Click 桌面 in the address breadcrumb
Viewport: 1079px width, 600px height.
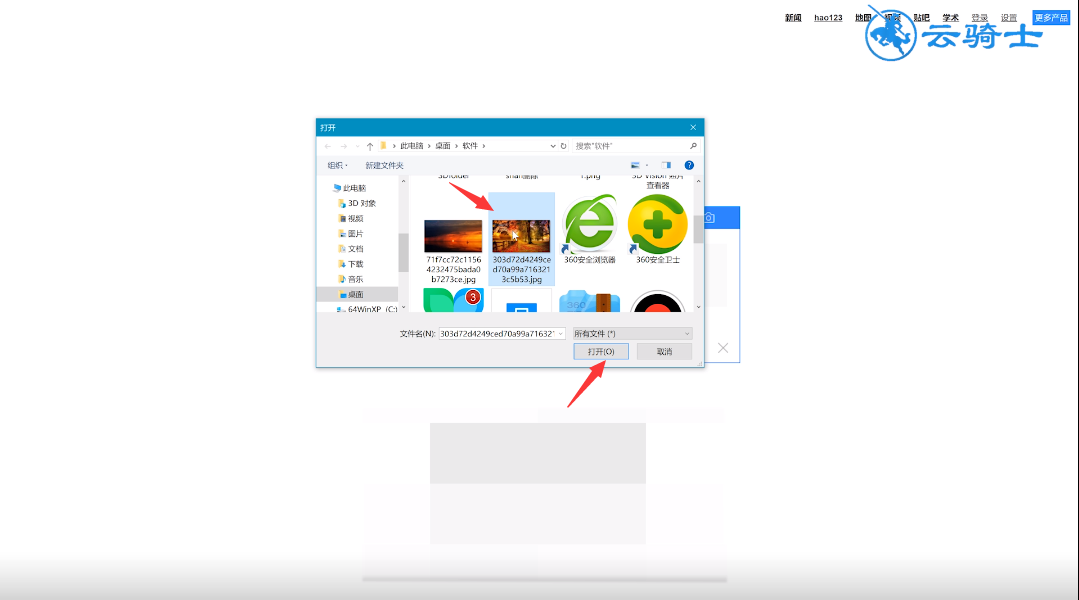point(442,146)
